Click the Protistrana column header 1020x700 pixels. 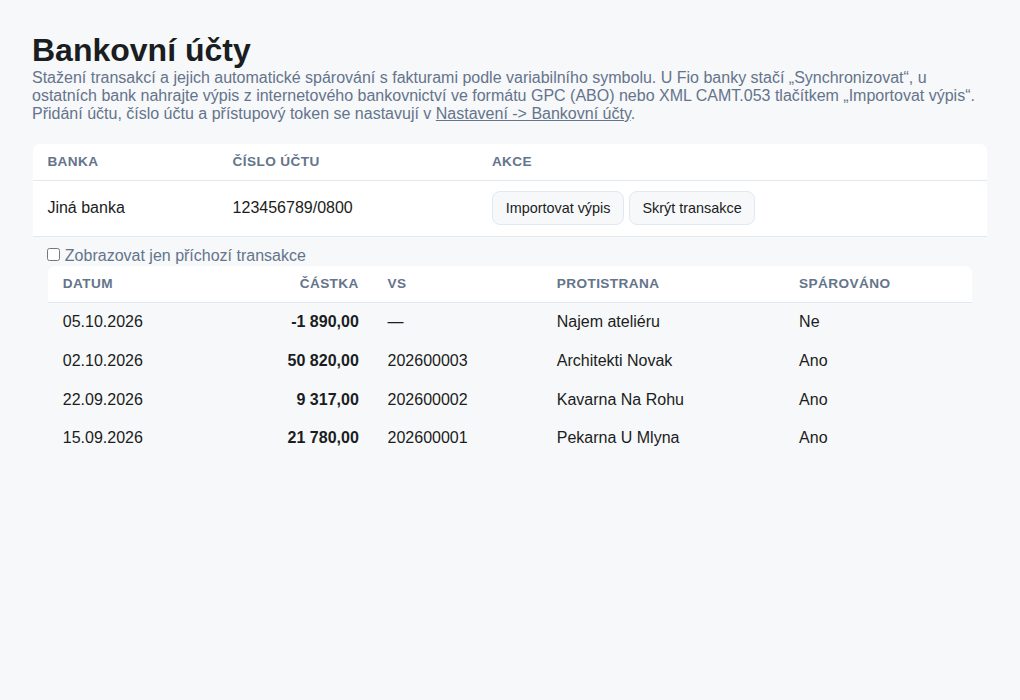[608, 284]
